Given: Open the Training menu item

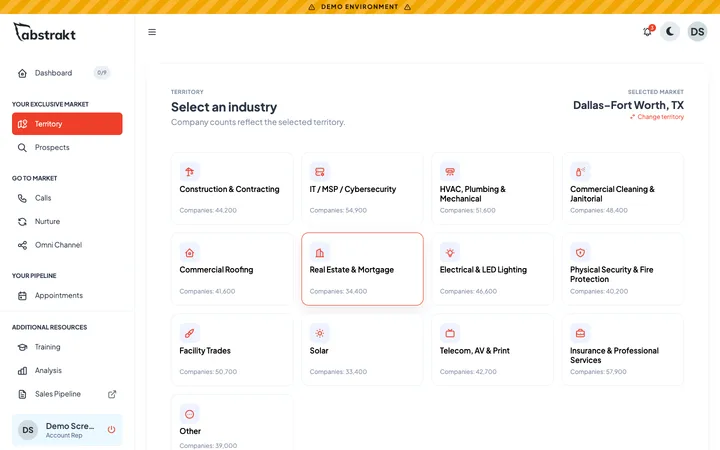Looking at the screenshot, I should click(x=67, y=347).
